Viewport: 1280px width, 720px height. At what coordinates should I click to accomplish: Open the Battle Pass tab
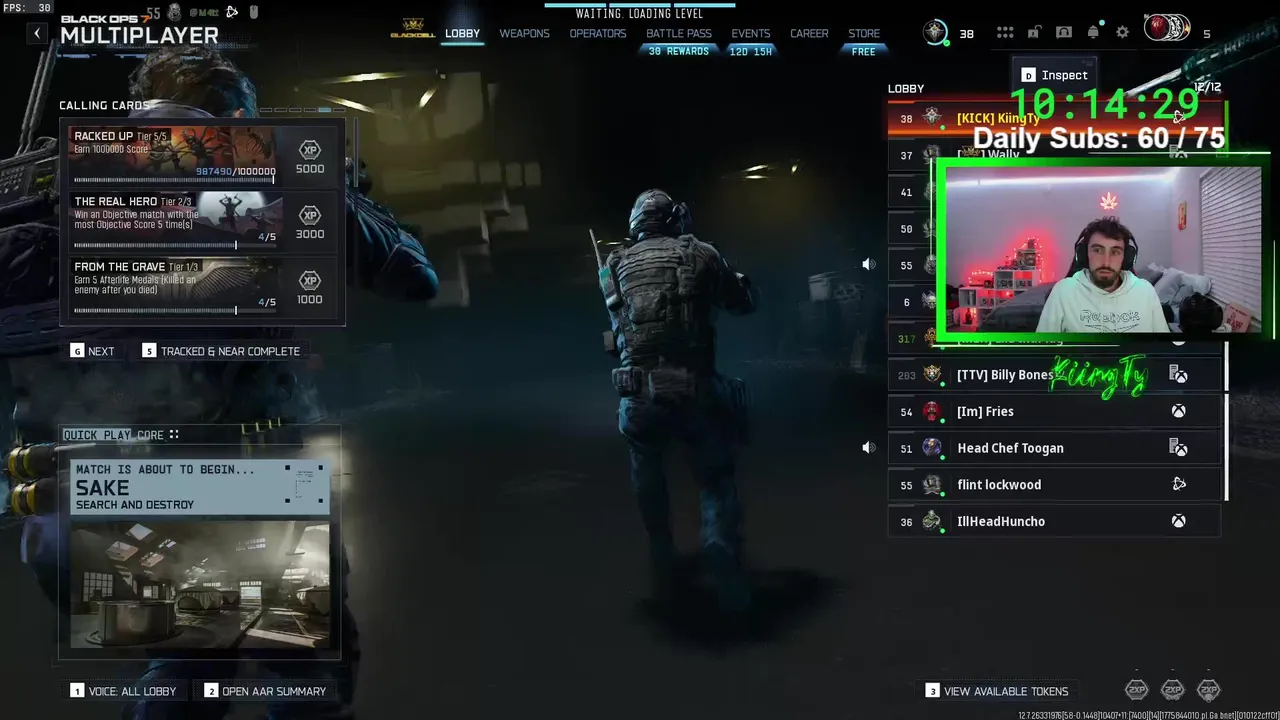tap(679, 33)
